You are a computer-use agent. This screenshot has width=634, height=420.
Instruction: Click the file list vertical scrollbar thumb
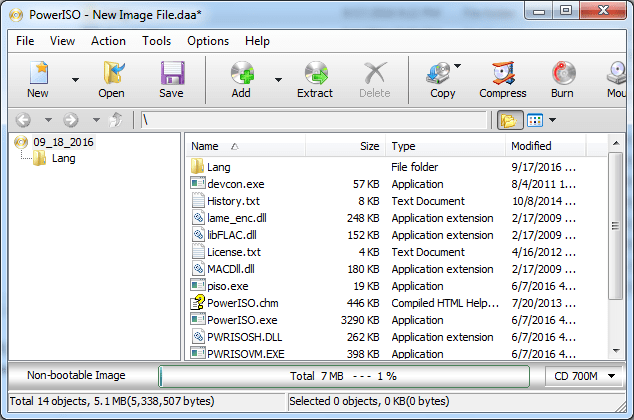615,226
